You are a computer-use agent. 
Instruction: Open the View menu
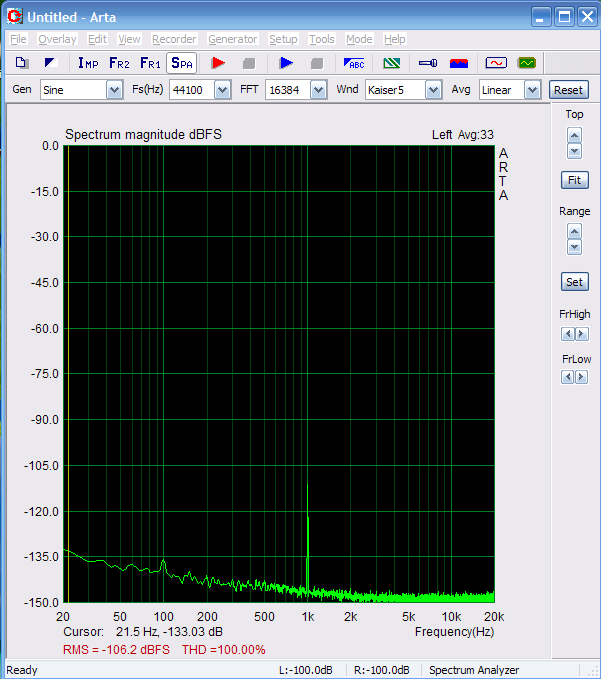(129, 39)
